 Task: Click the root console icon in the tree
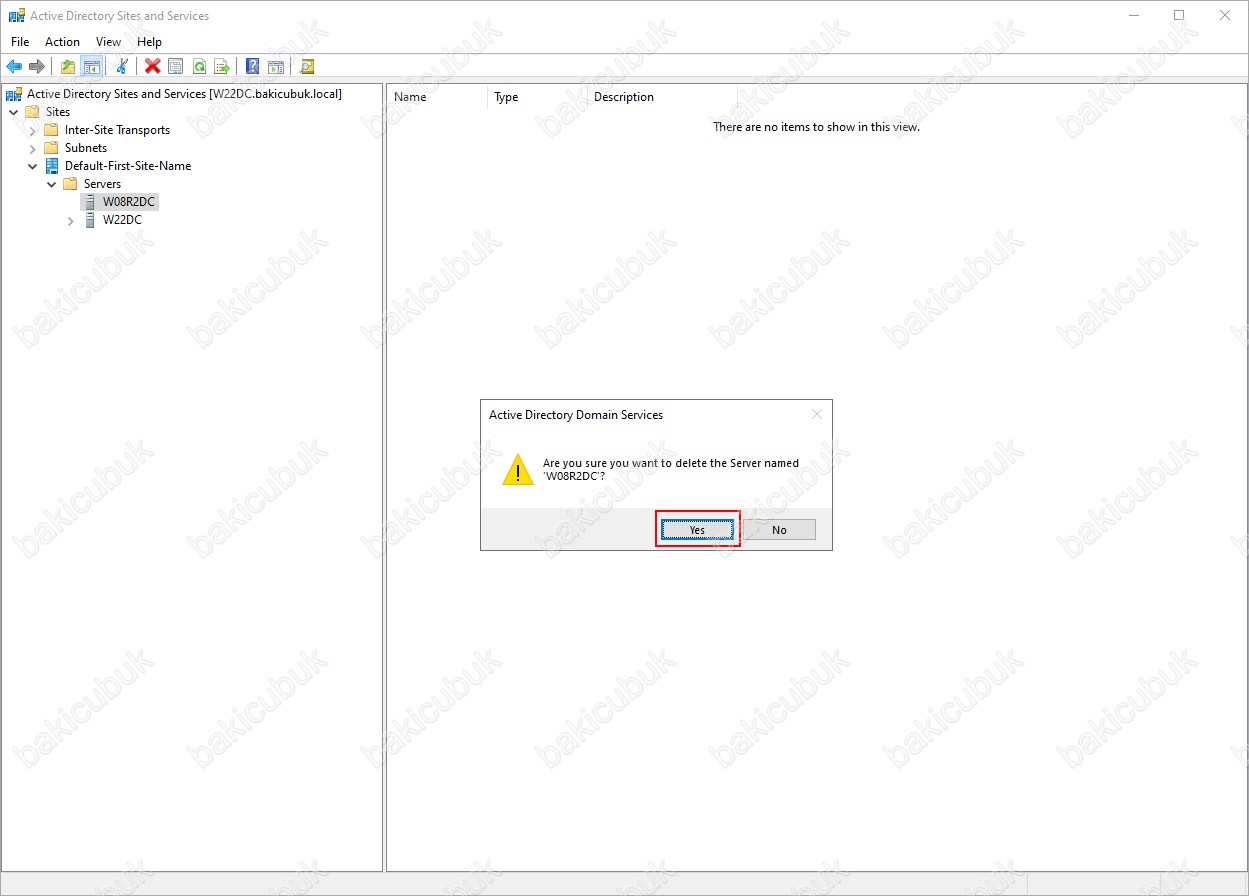[x=14, y=94]
